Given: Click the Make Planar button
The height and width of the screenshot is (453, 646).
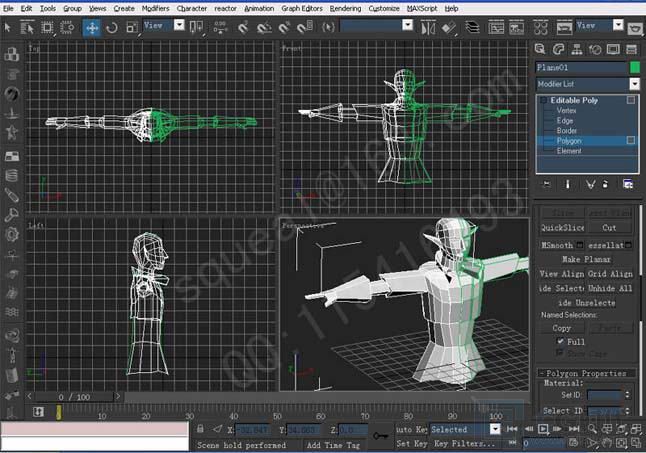Looking at the screenshot, I should click(x=586, y=259).
